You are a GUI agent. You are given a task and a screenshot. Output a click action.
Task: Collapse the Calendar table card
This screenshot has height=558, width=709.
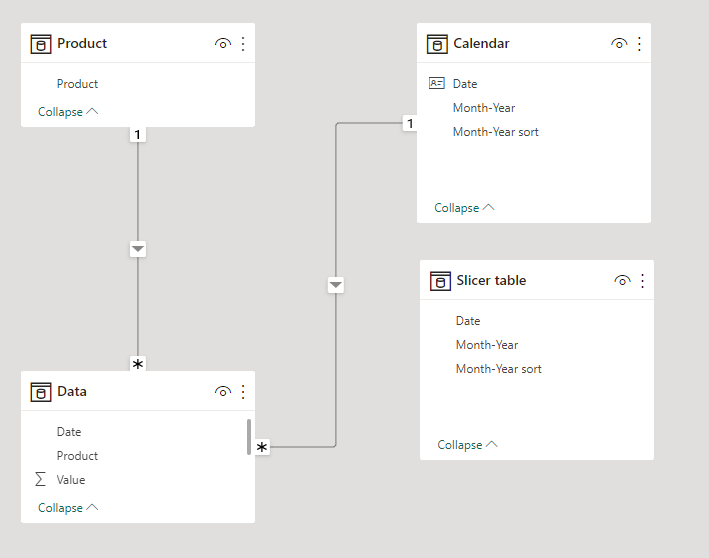(464, 208)
